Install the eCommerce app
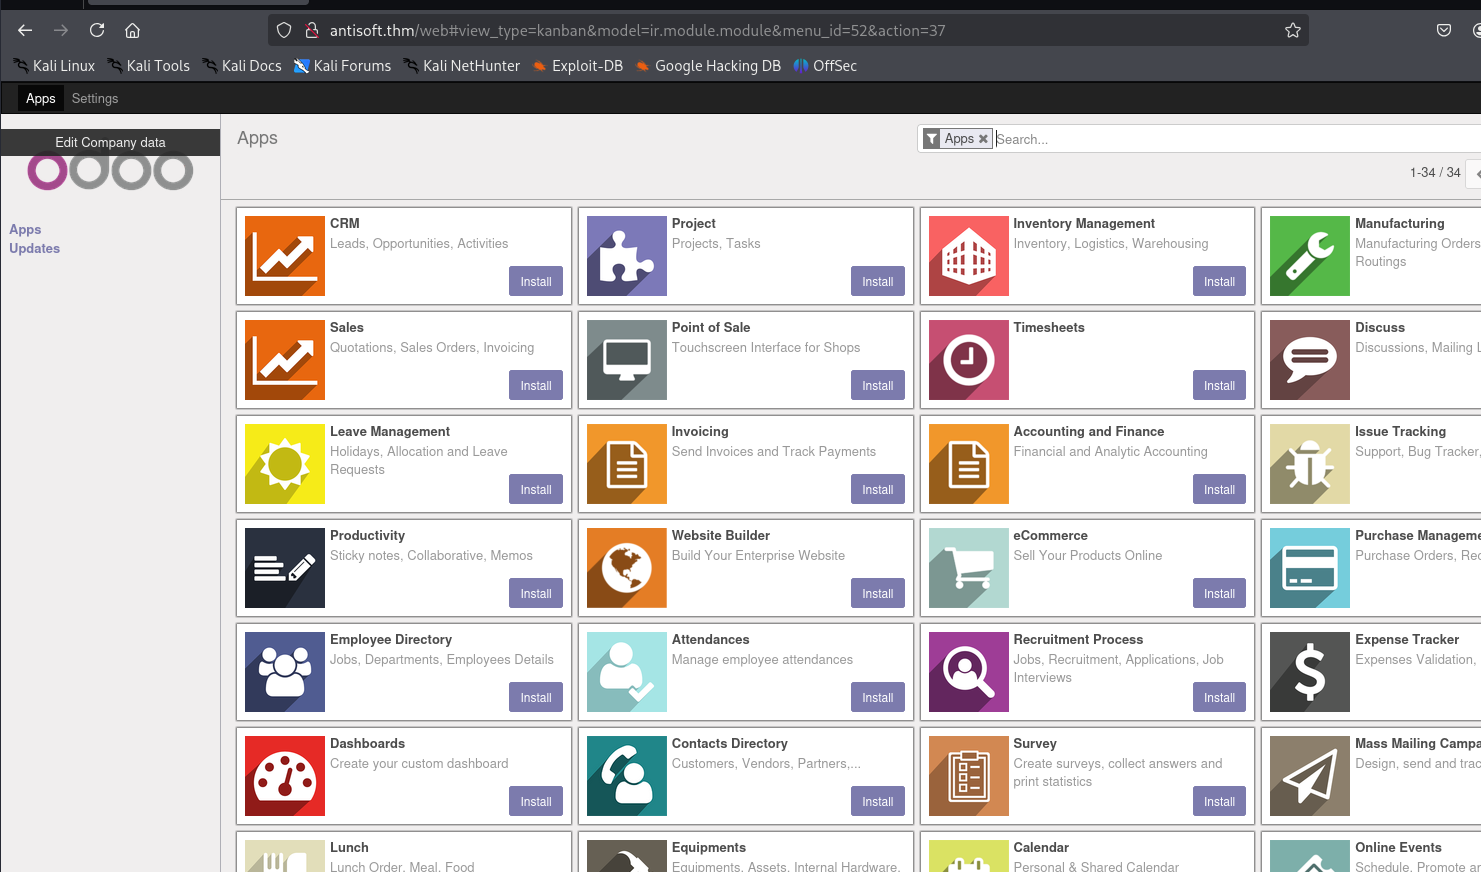The width and height of the screenshot is (1481, 872). 1219,594
